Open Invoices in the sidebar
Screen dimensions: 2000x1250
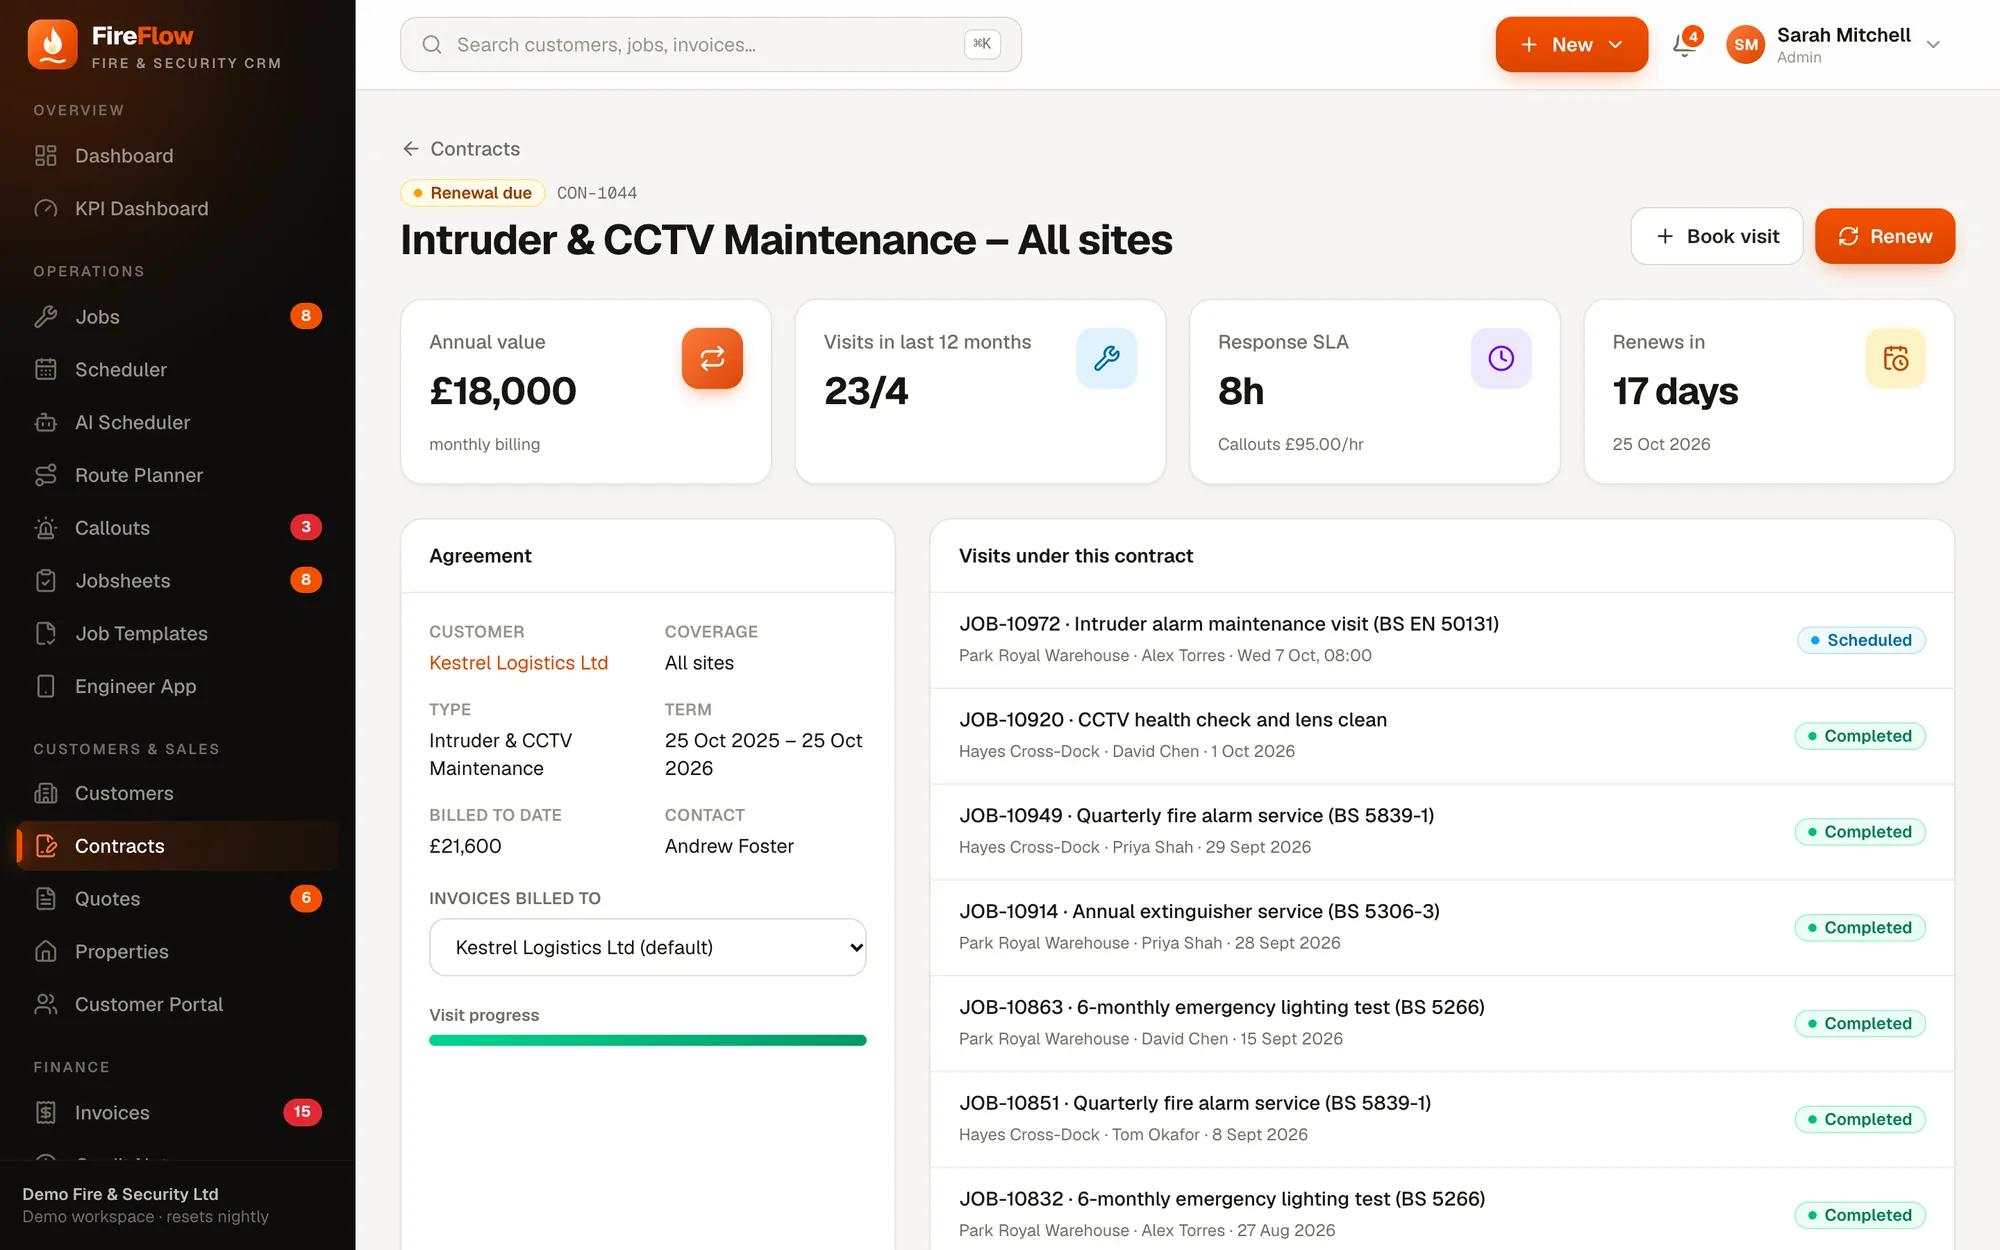[178, 1113]
